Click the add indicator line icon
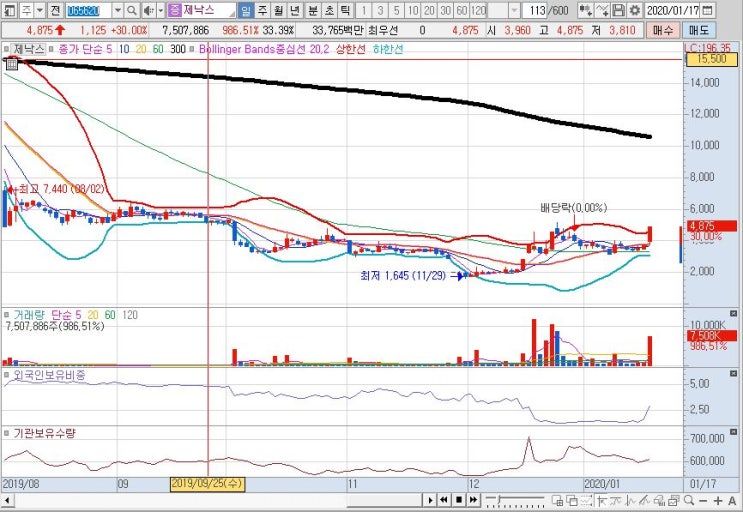743x512 pixels. tap(602, 10)
